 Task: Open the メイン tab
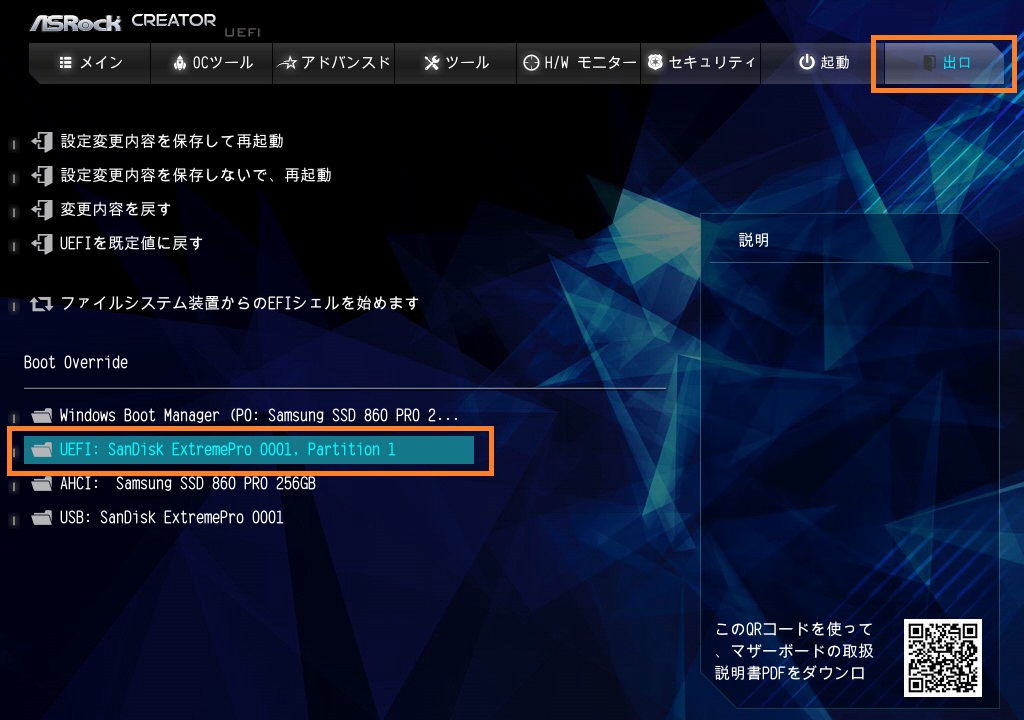tap(90, 63)
